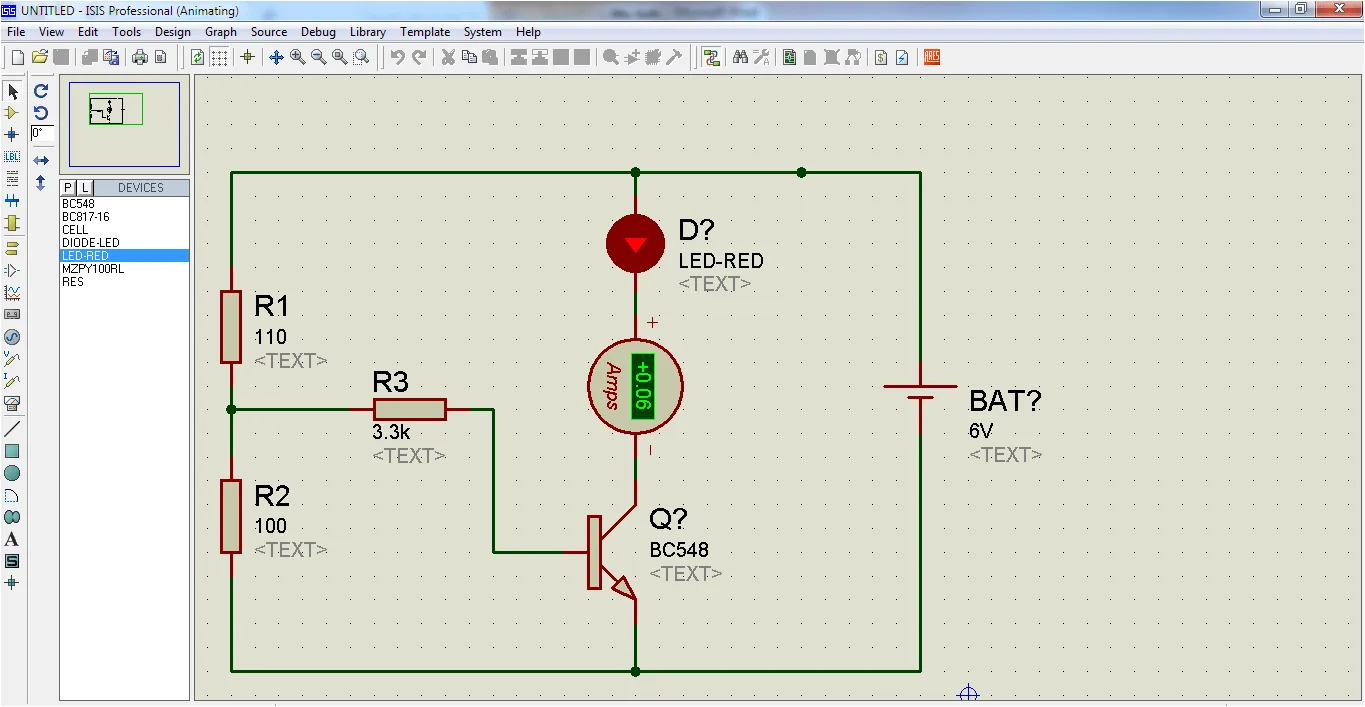
Task: Redraw the display with refresh icon
Action: 198,57
